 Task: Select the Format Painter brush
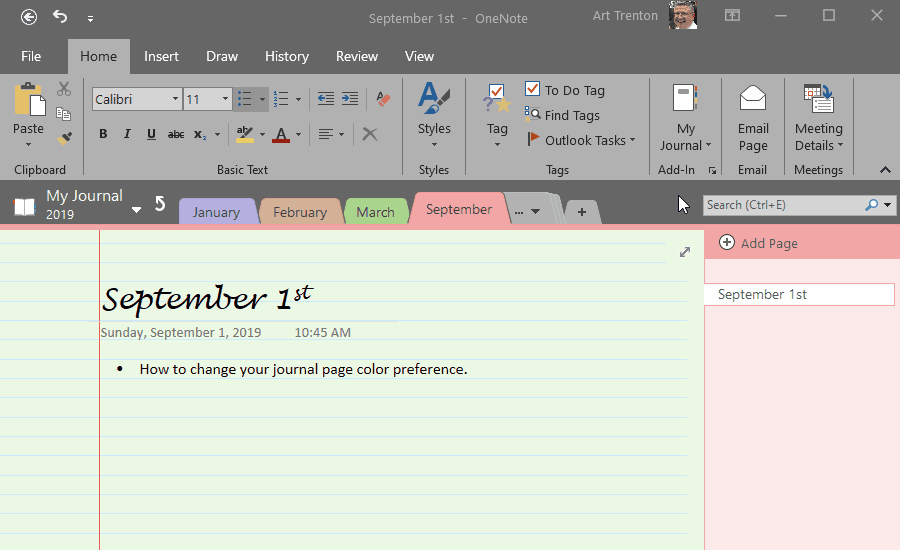click(x=64, y=138)
